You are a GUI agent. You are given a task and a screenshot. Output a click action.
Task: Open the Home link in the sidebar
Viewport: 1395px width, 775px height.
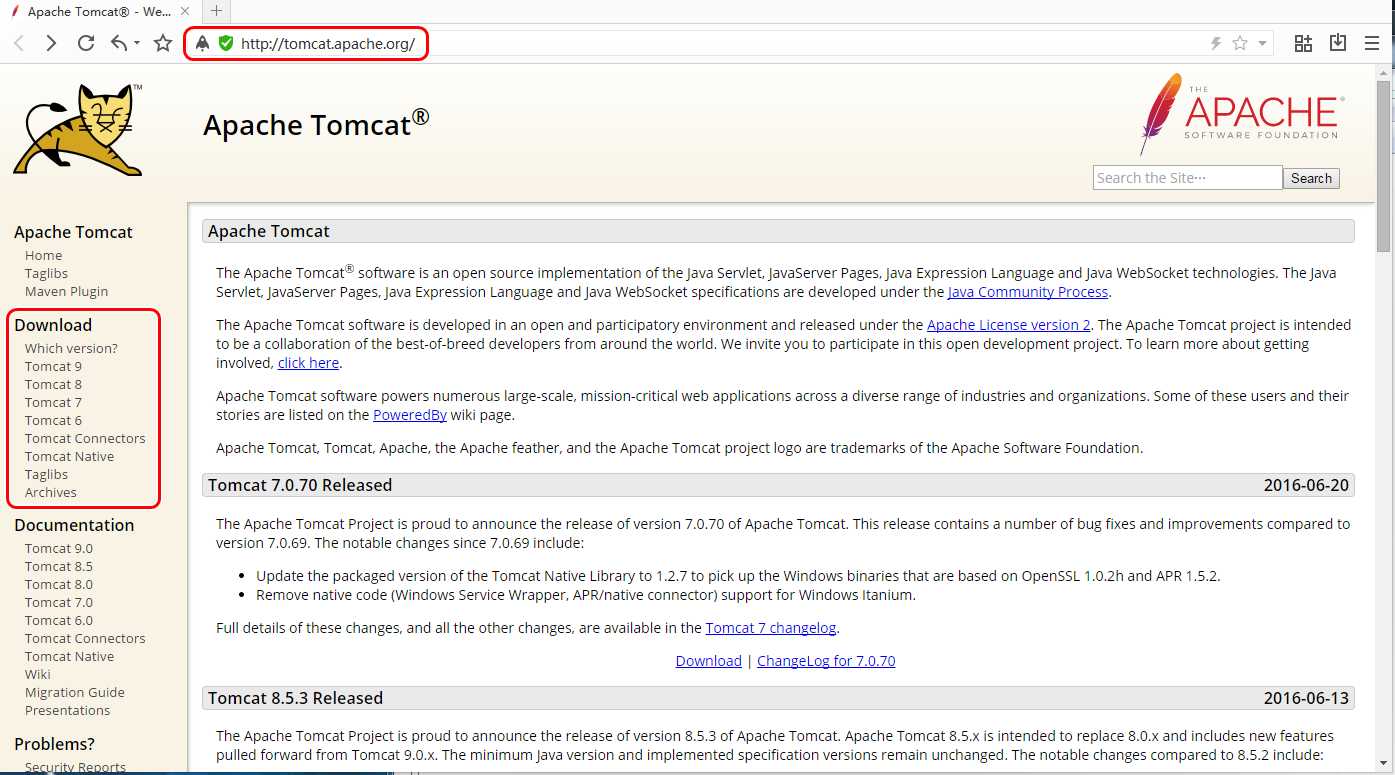43,255
